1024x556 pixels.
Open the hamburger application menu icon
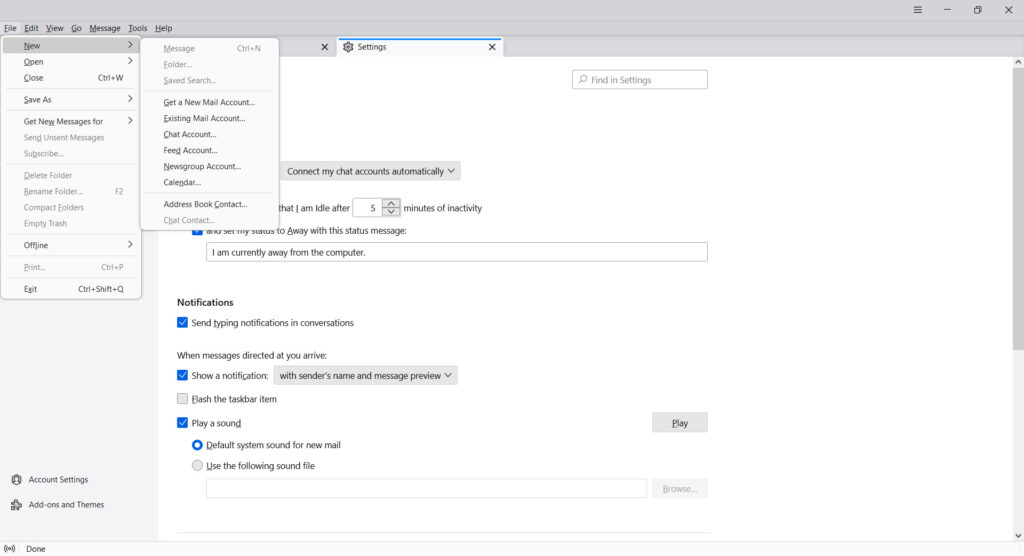tap(918, 10)
